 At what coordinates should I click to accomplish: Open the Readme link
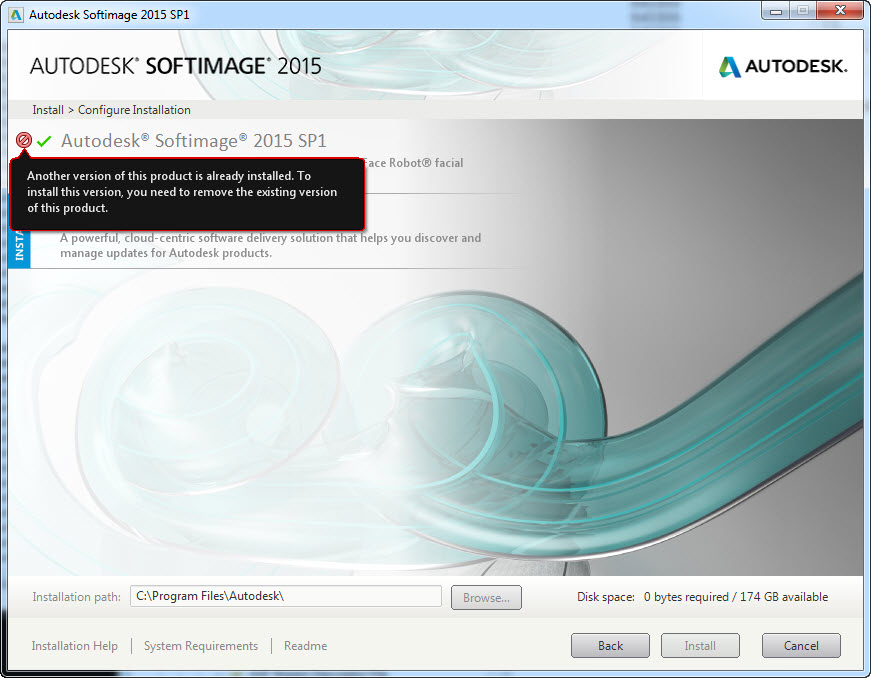305,646
